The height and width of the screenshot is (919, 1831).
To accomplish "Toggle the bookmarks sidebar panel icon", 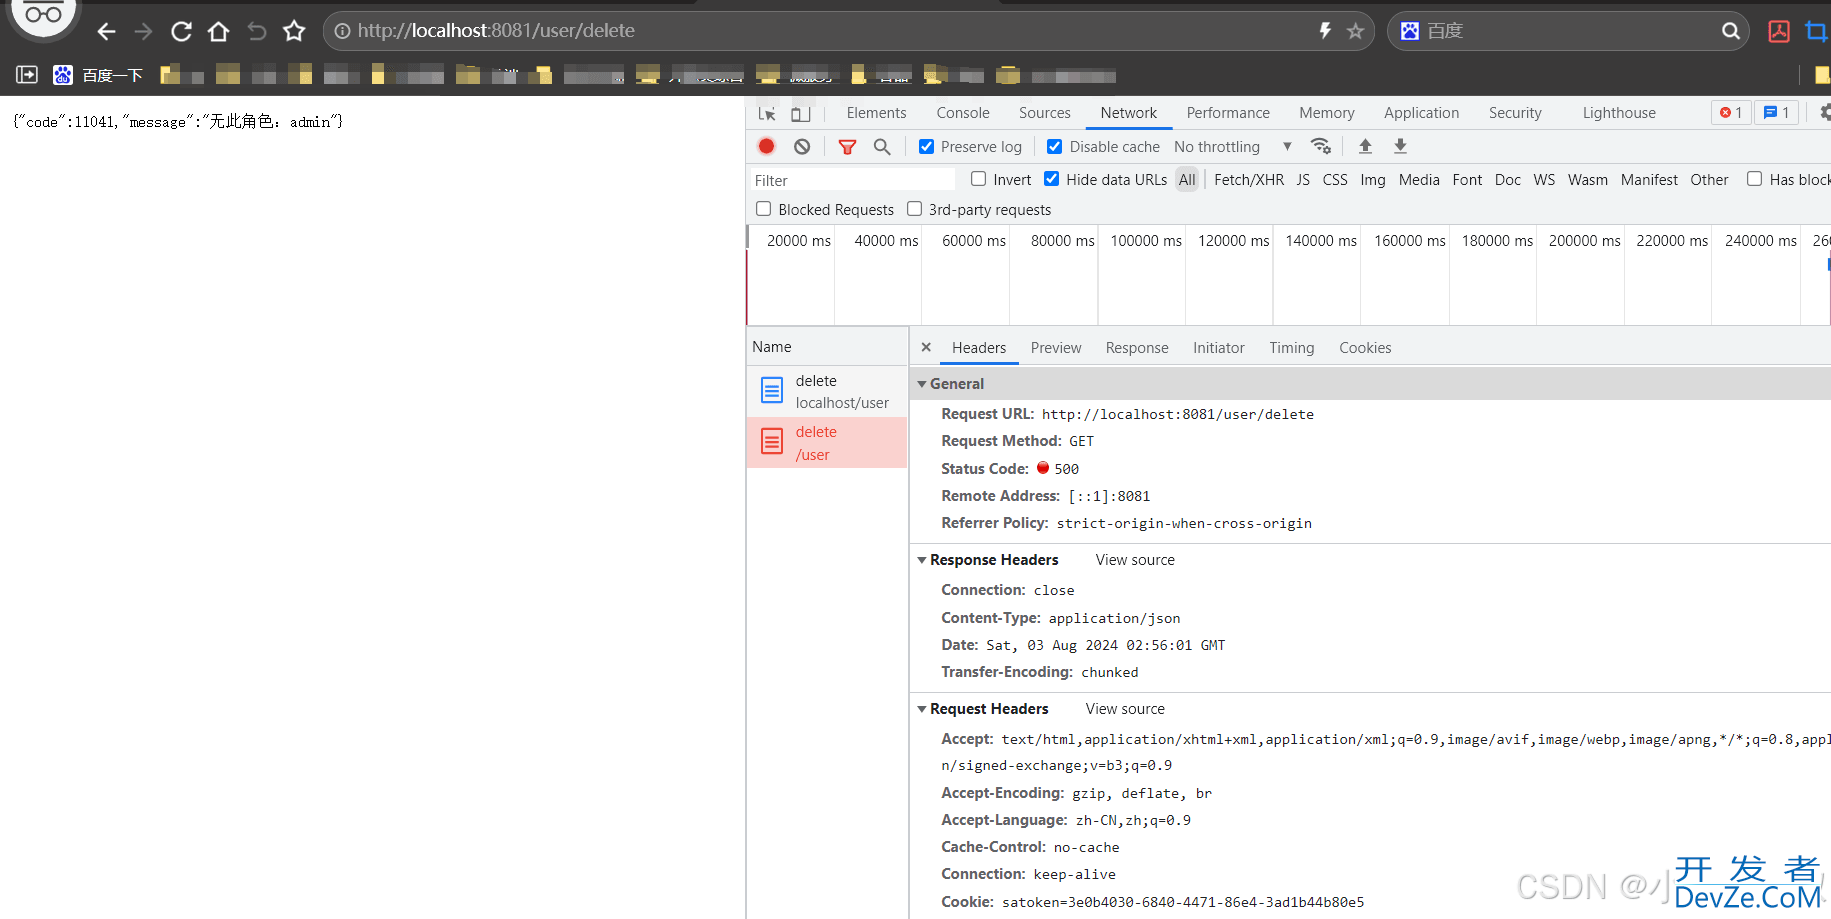I will (x=27, y=75).
